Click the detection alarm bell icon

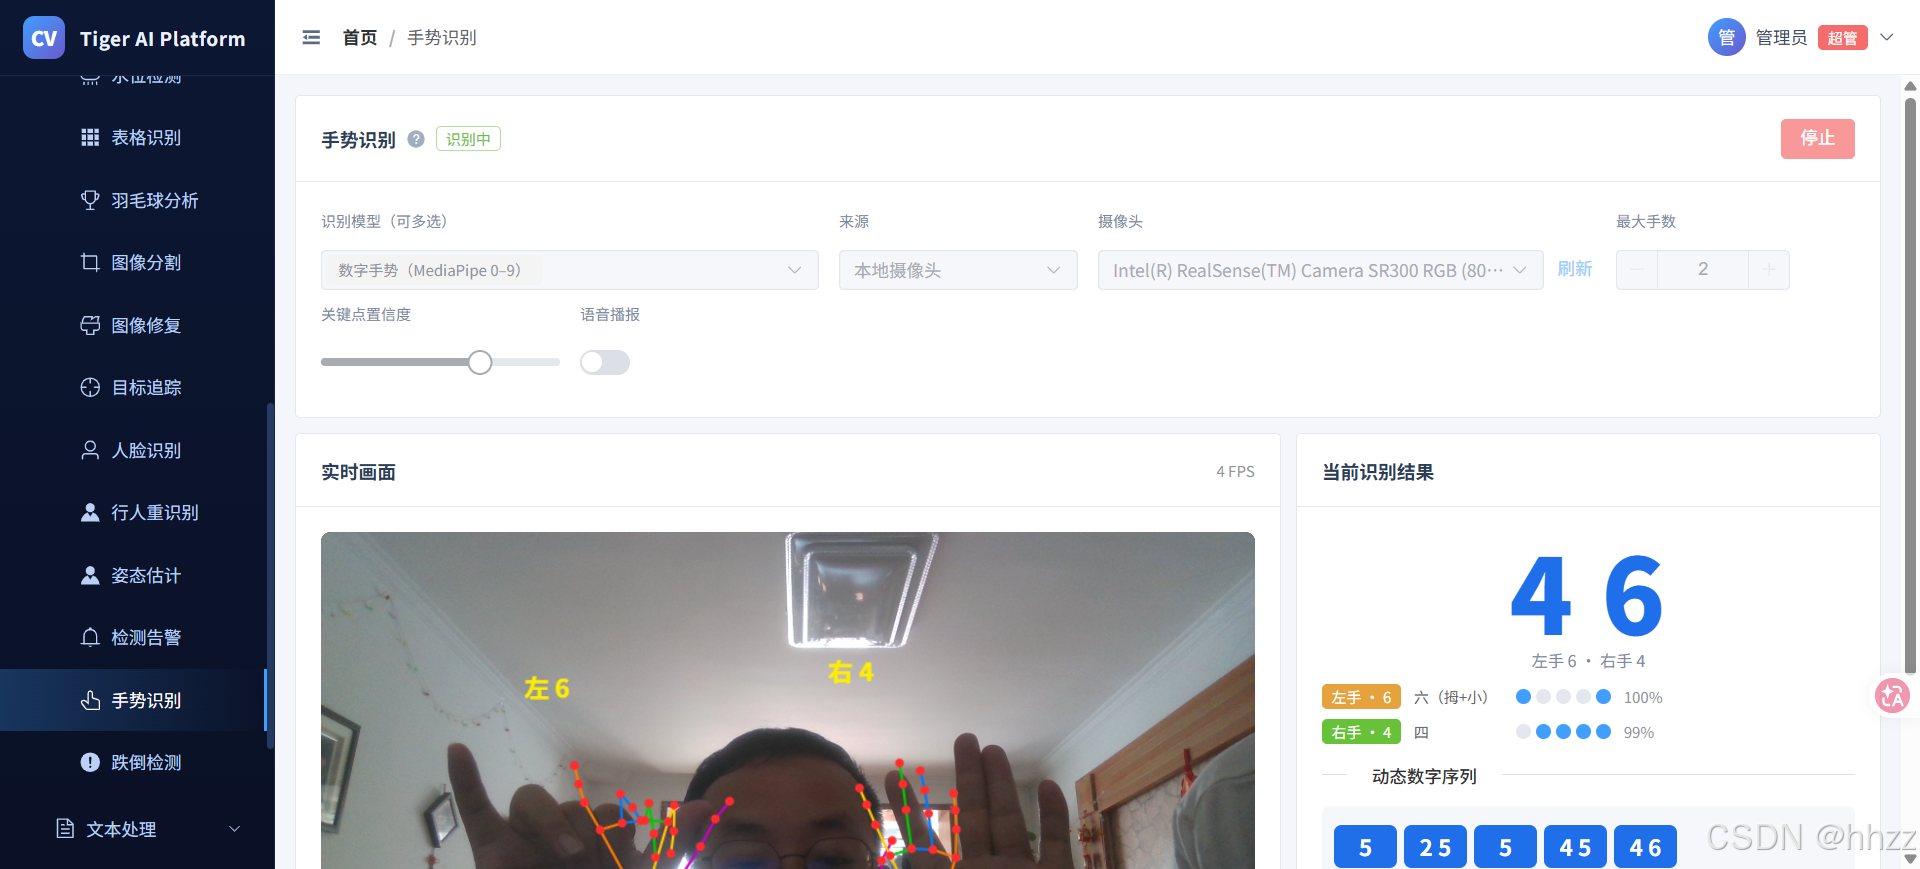(90, 637)
